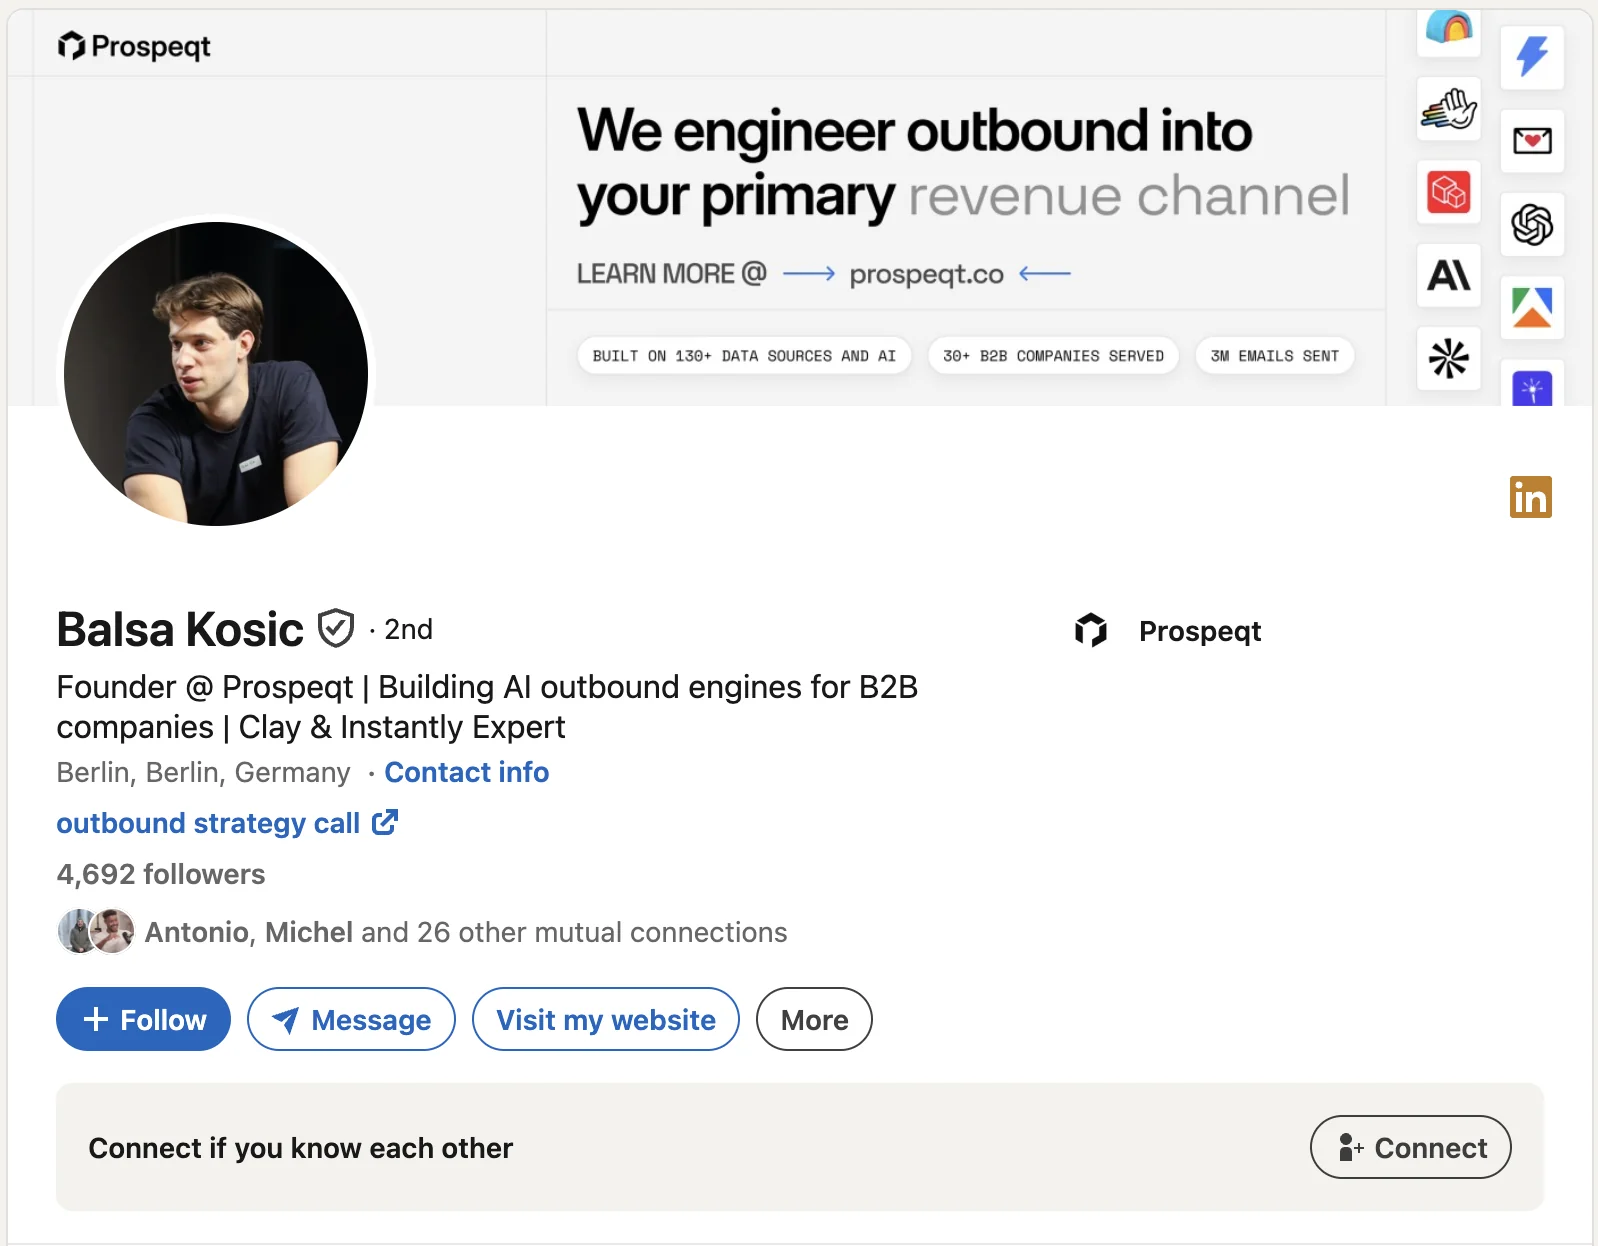Click the black asterisk starburst icon
The width and height of the screenshot is (1598, 1246).
point(1448,358)
